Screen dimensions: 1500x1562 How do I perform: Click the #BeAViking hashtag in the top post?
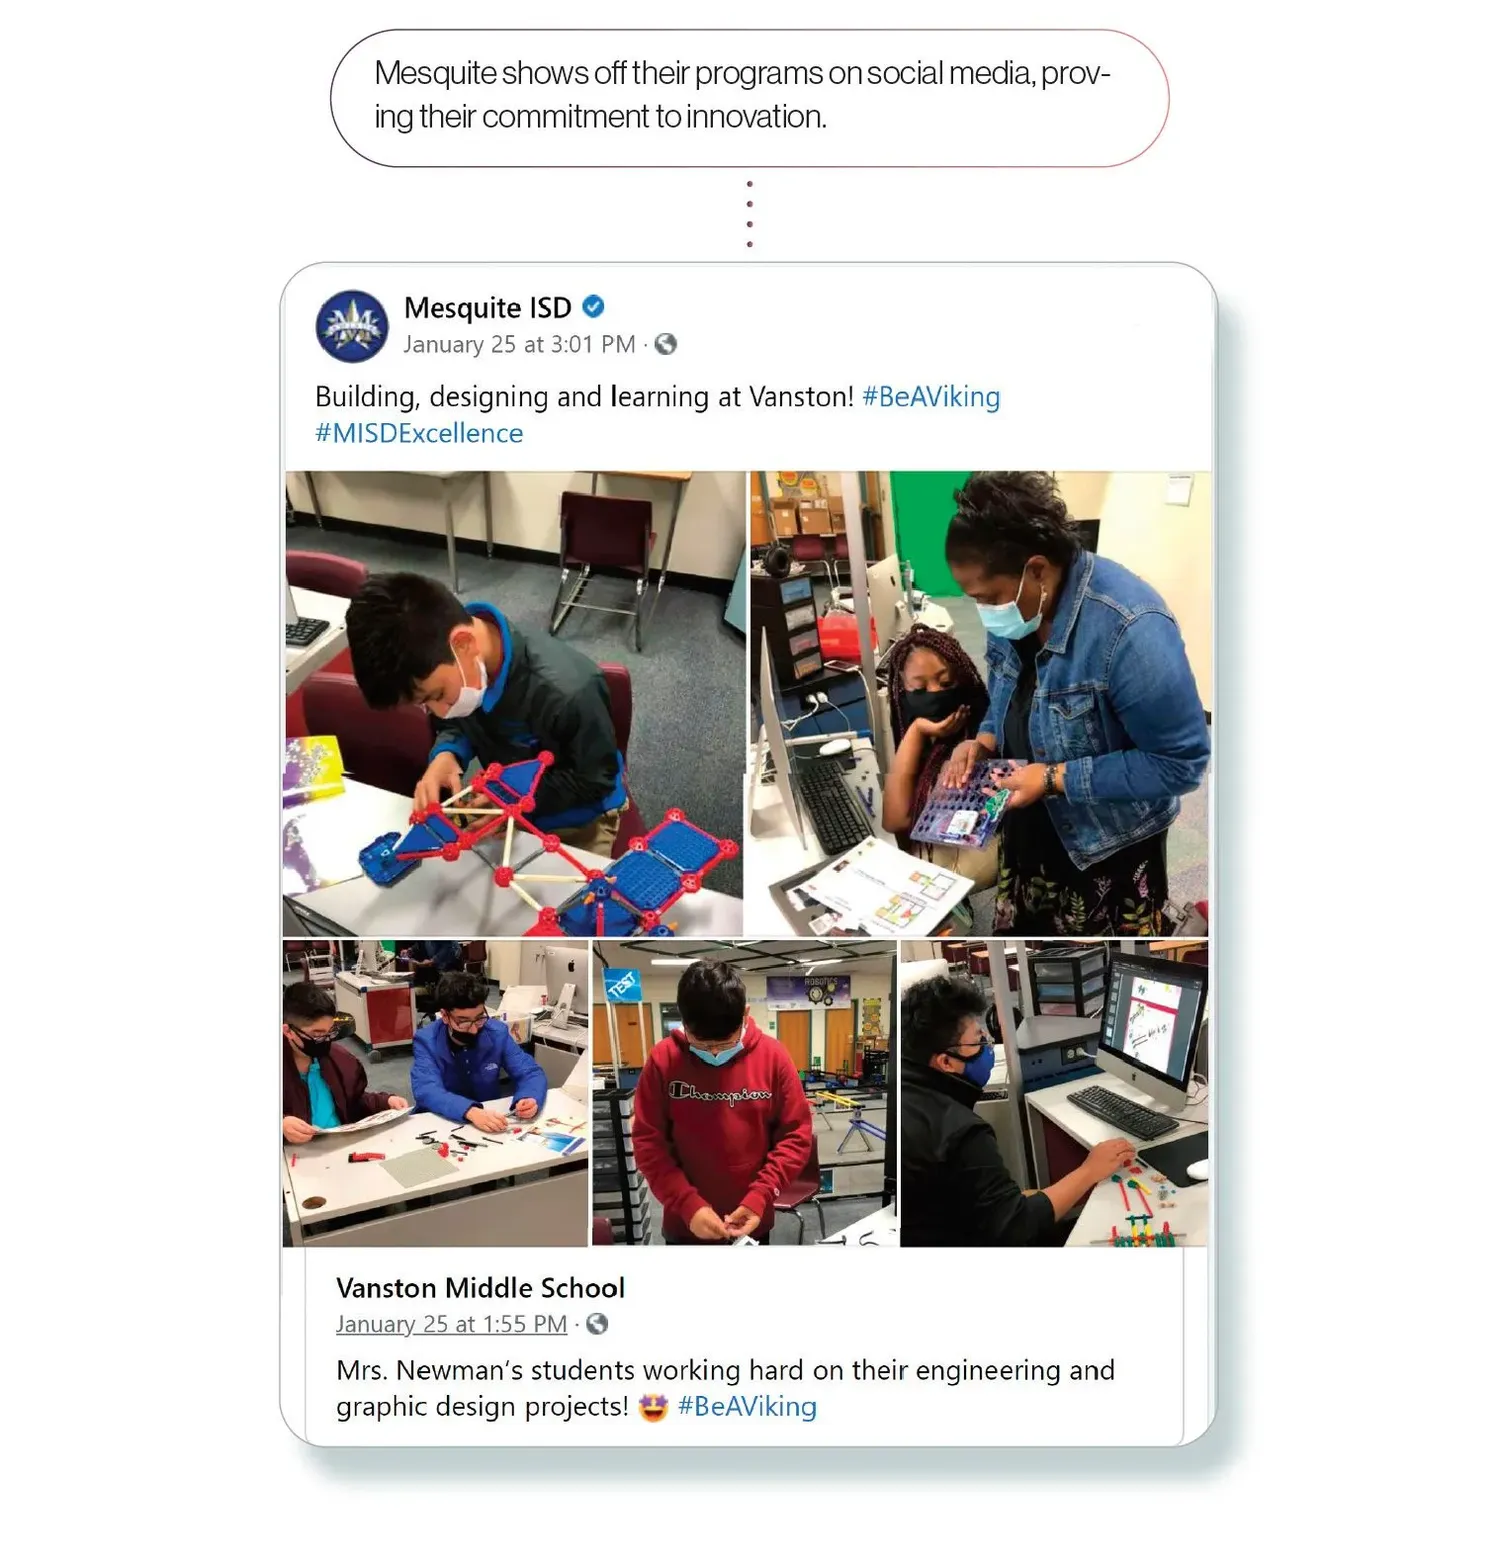tap(931, 397)
